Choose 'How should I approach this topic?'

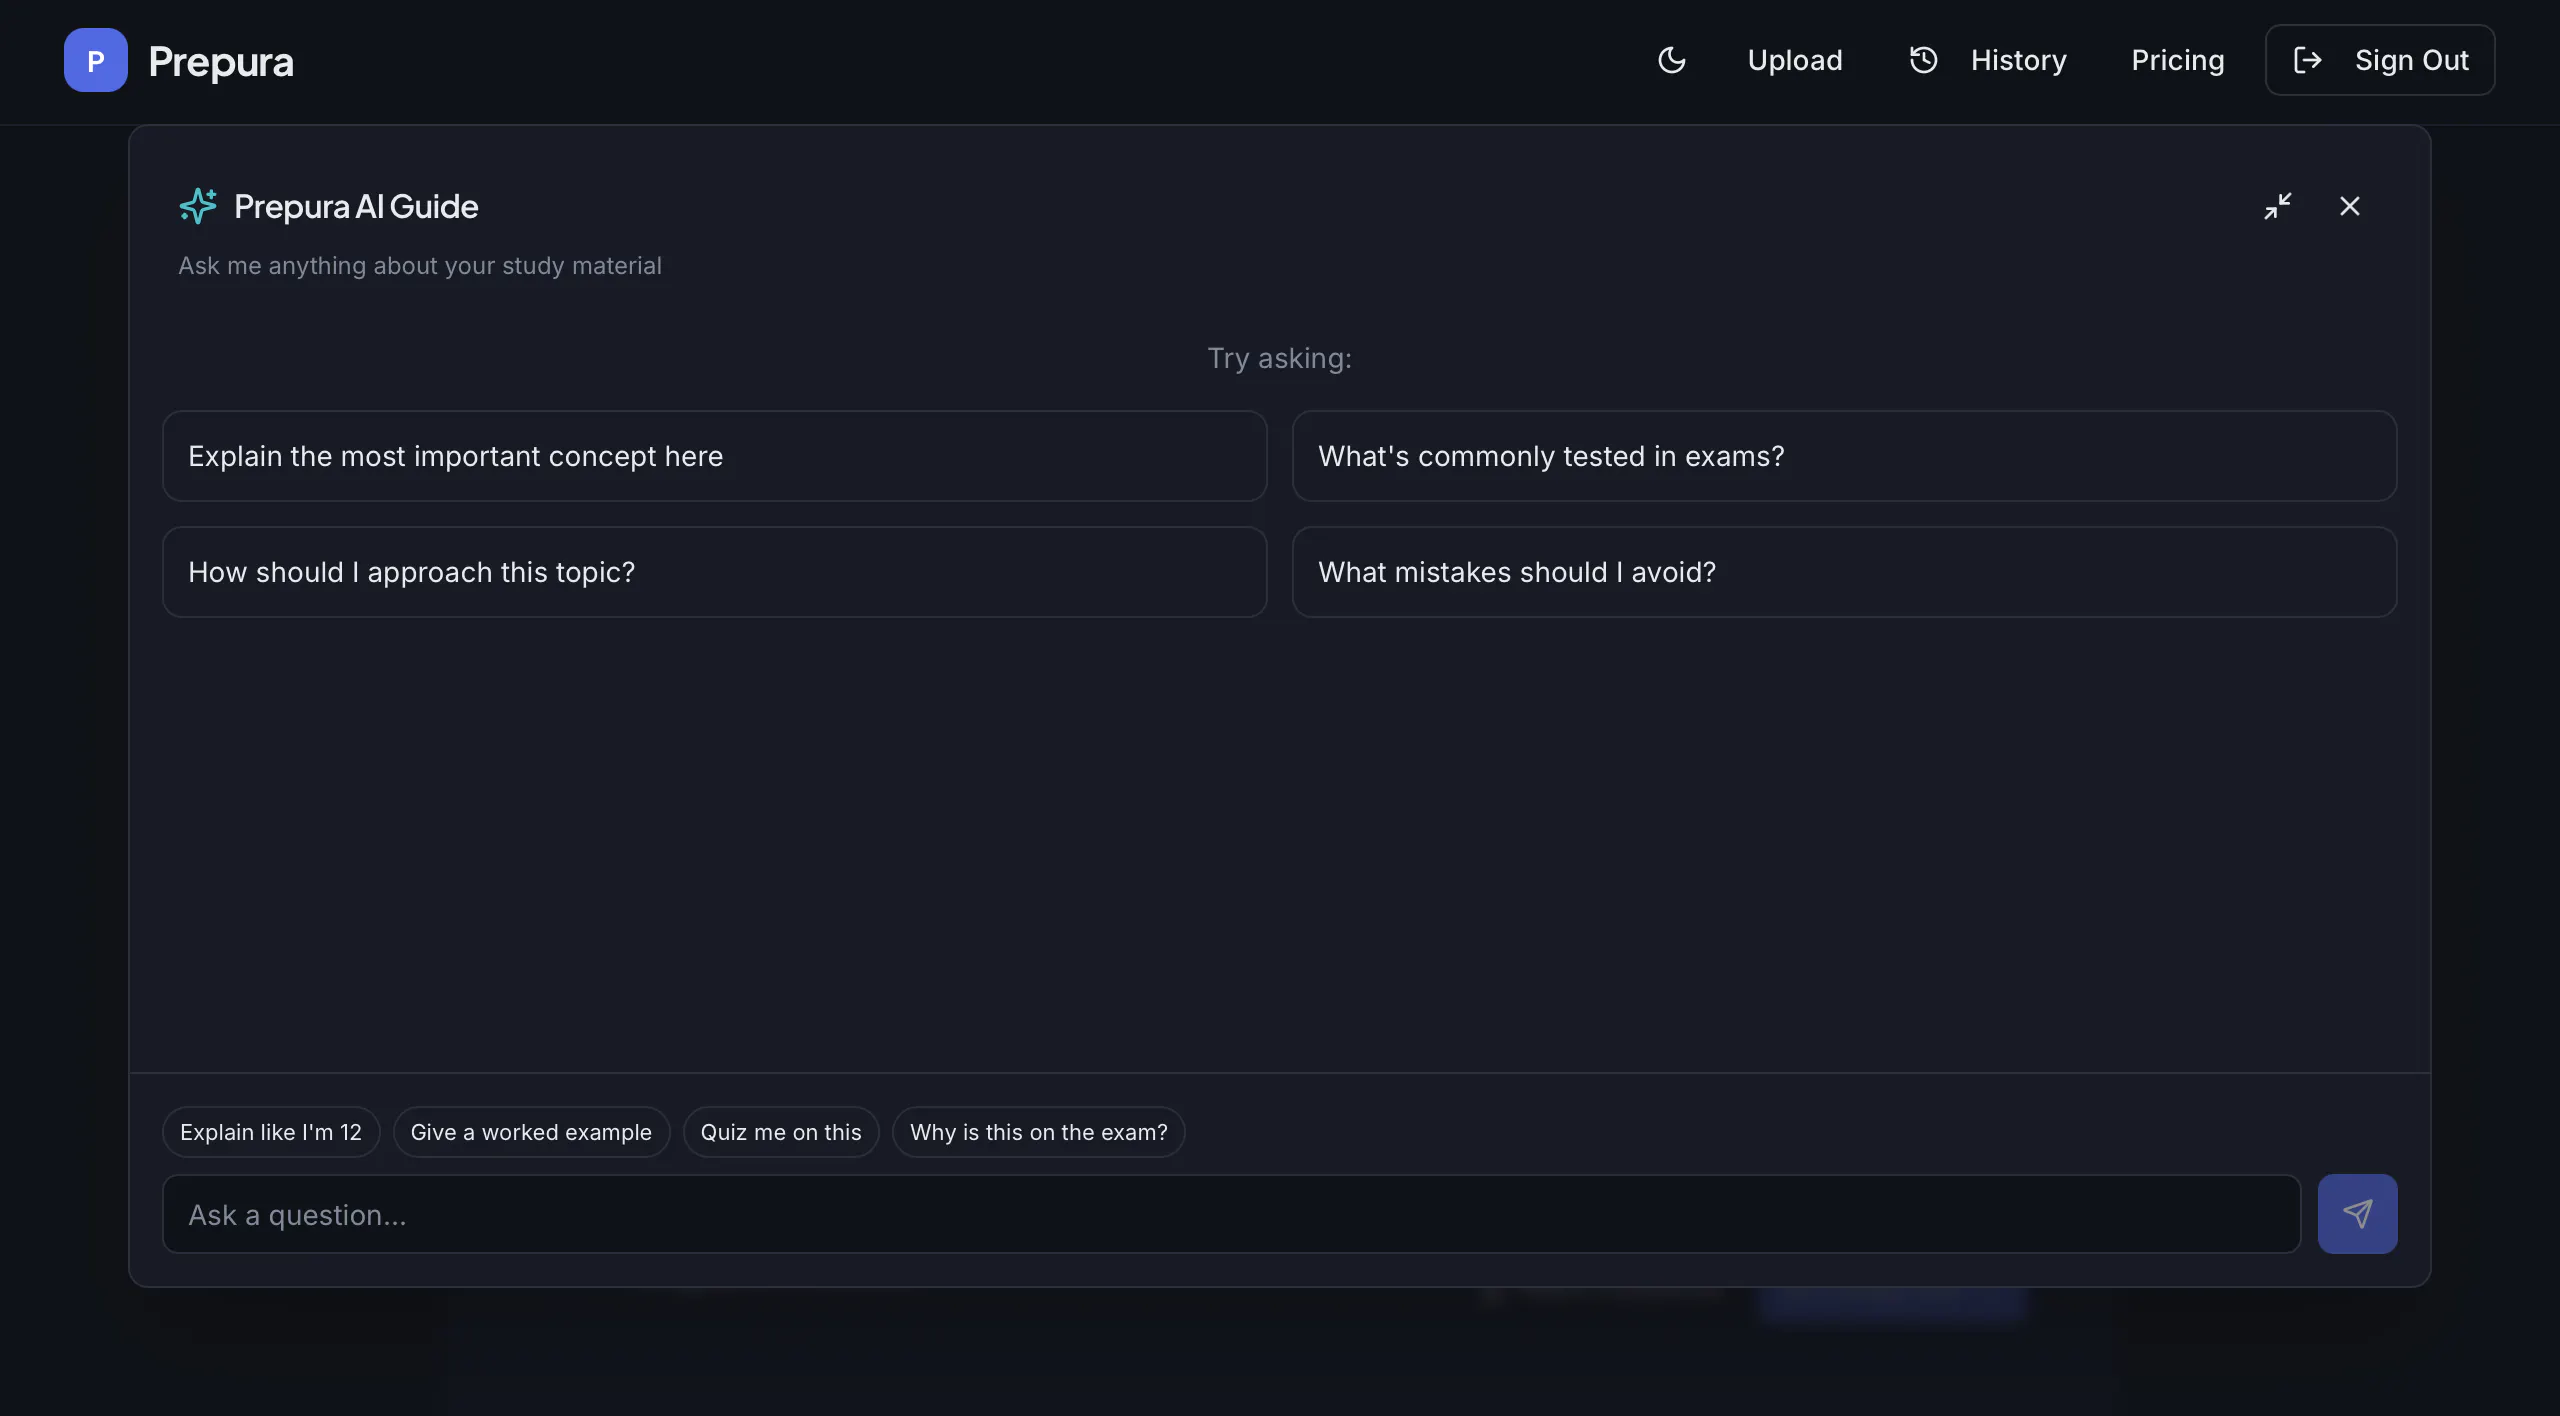[x=715, y=572]
